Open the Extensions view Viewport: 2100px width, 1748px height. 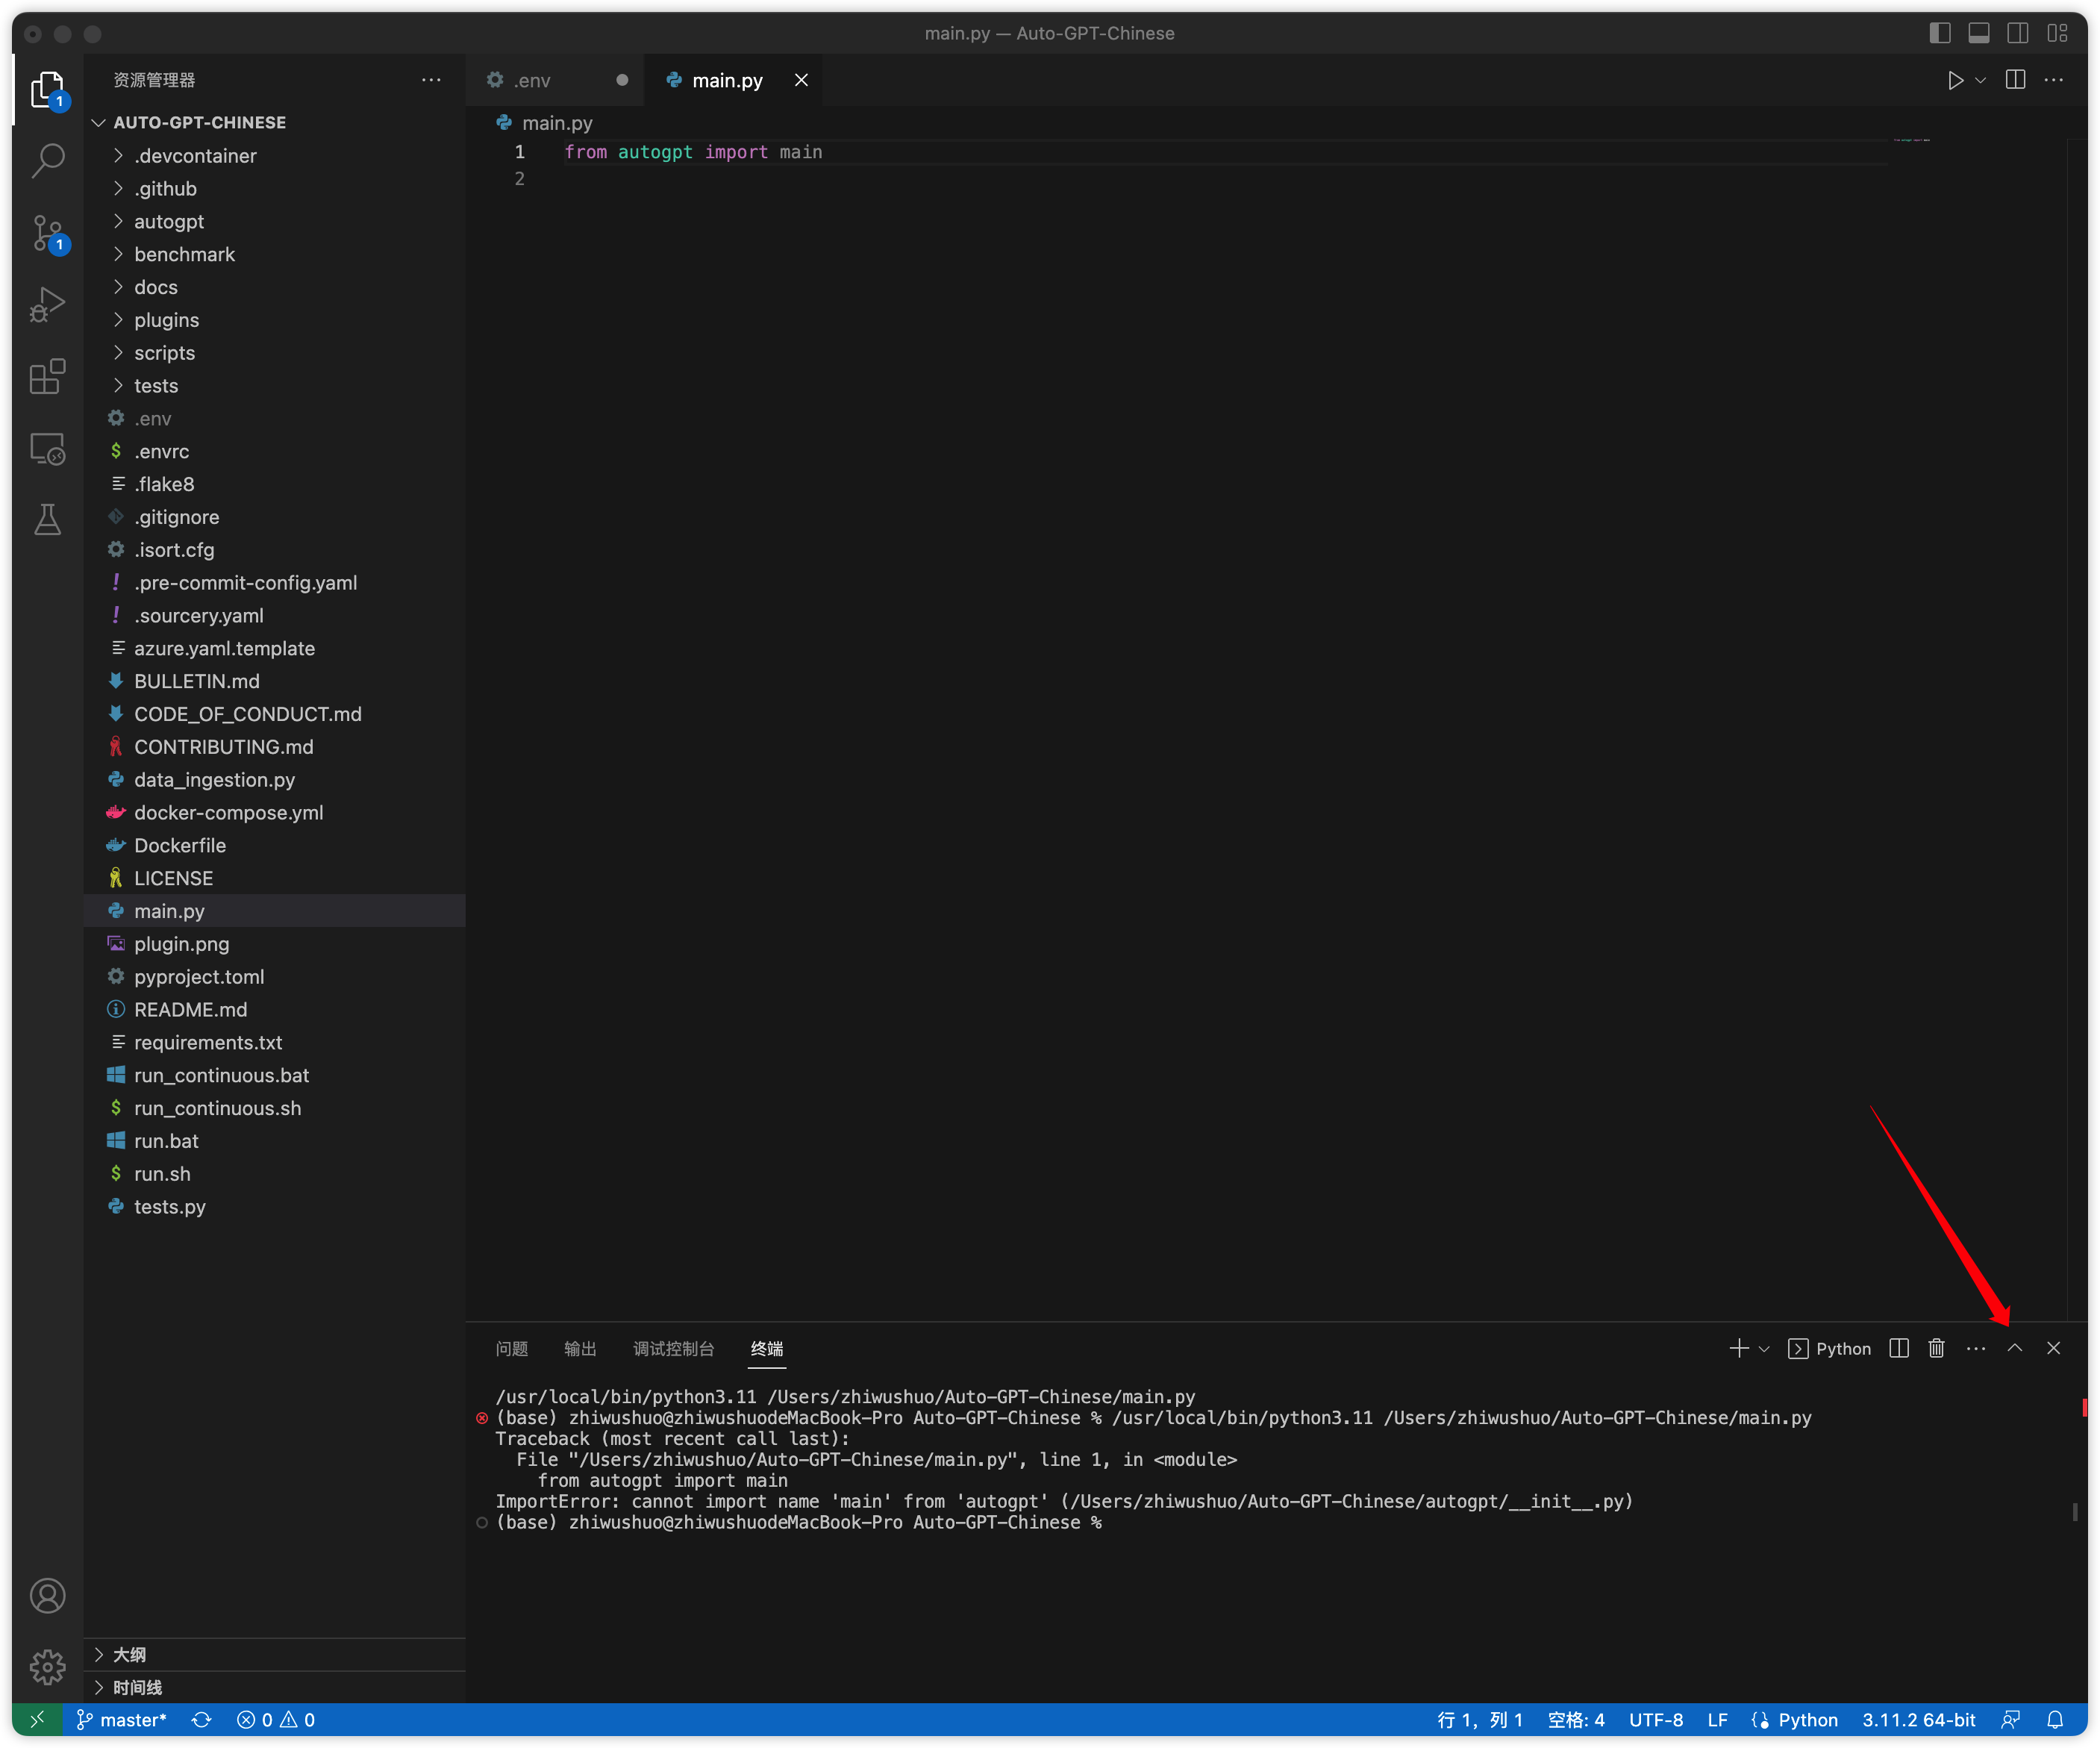point(47,377)
